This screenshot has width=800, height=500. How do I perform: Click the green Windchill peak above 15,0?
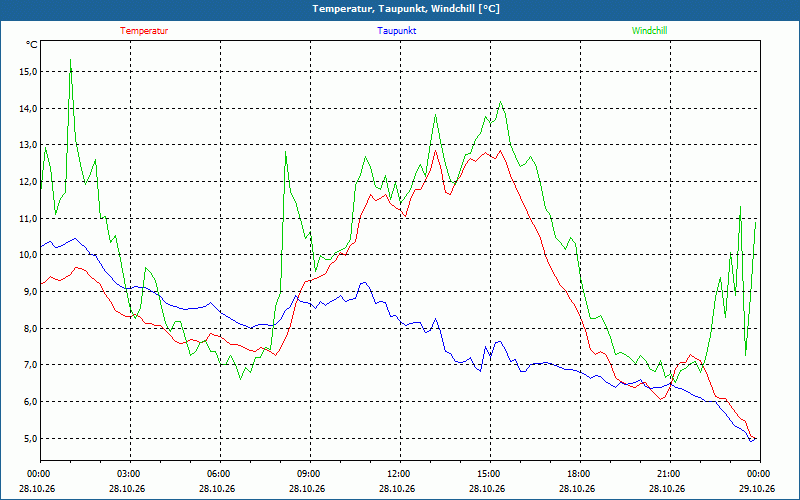(x=70, y=60)
